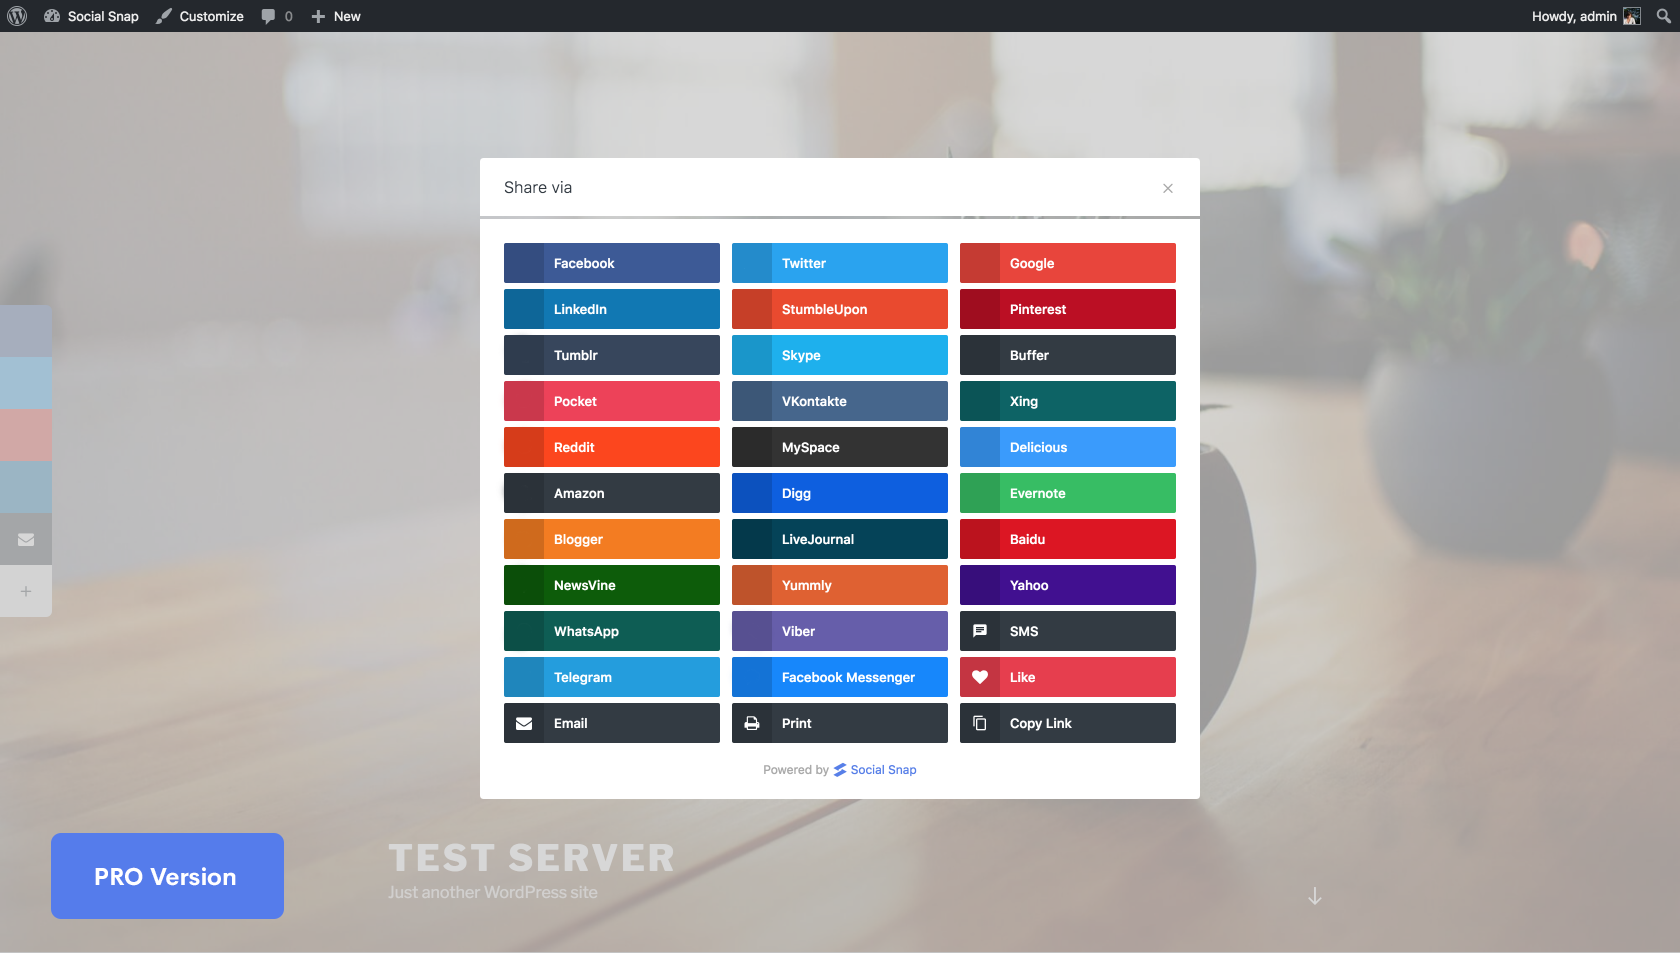Send via Facebook Messenger button
Image resolution: width=1680 pixels, height=953 pixels.
(840, 677)
